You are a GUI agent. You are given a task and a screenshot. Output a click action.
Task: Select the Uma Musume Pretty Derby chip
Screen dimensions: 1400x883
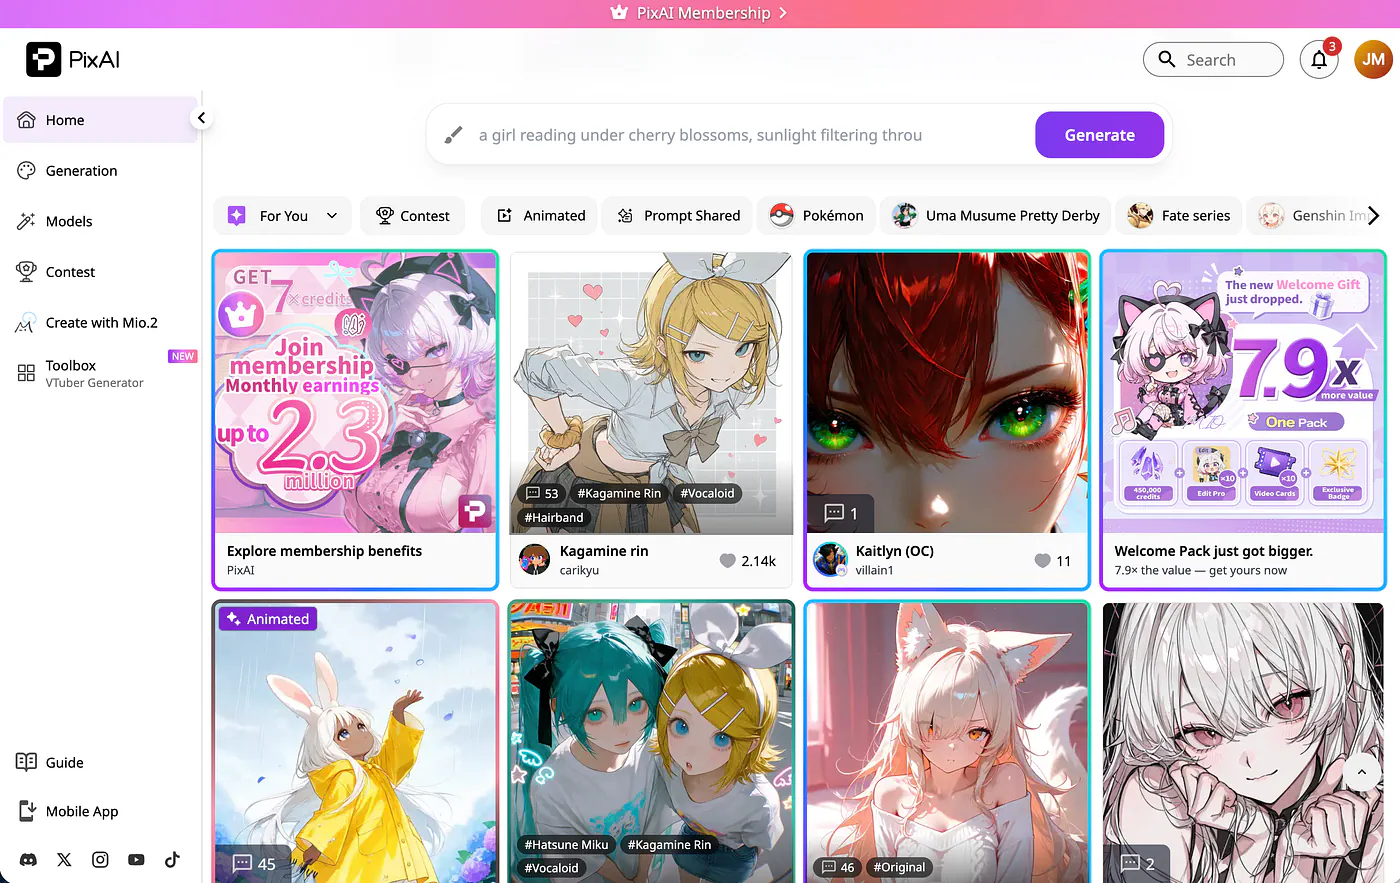(x=996, y=216)
